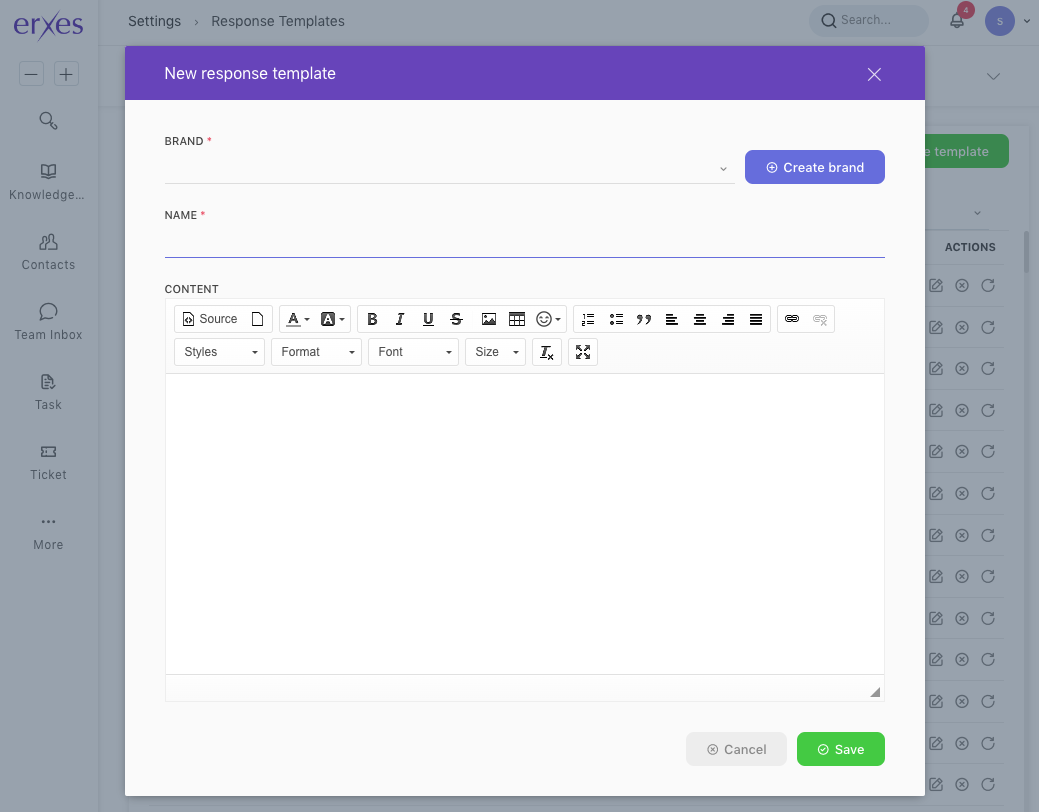
Task: Click the editor resize handle
Action: click(875, 692)
